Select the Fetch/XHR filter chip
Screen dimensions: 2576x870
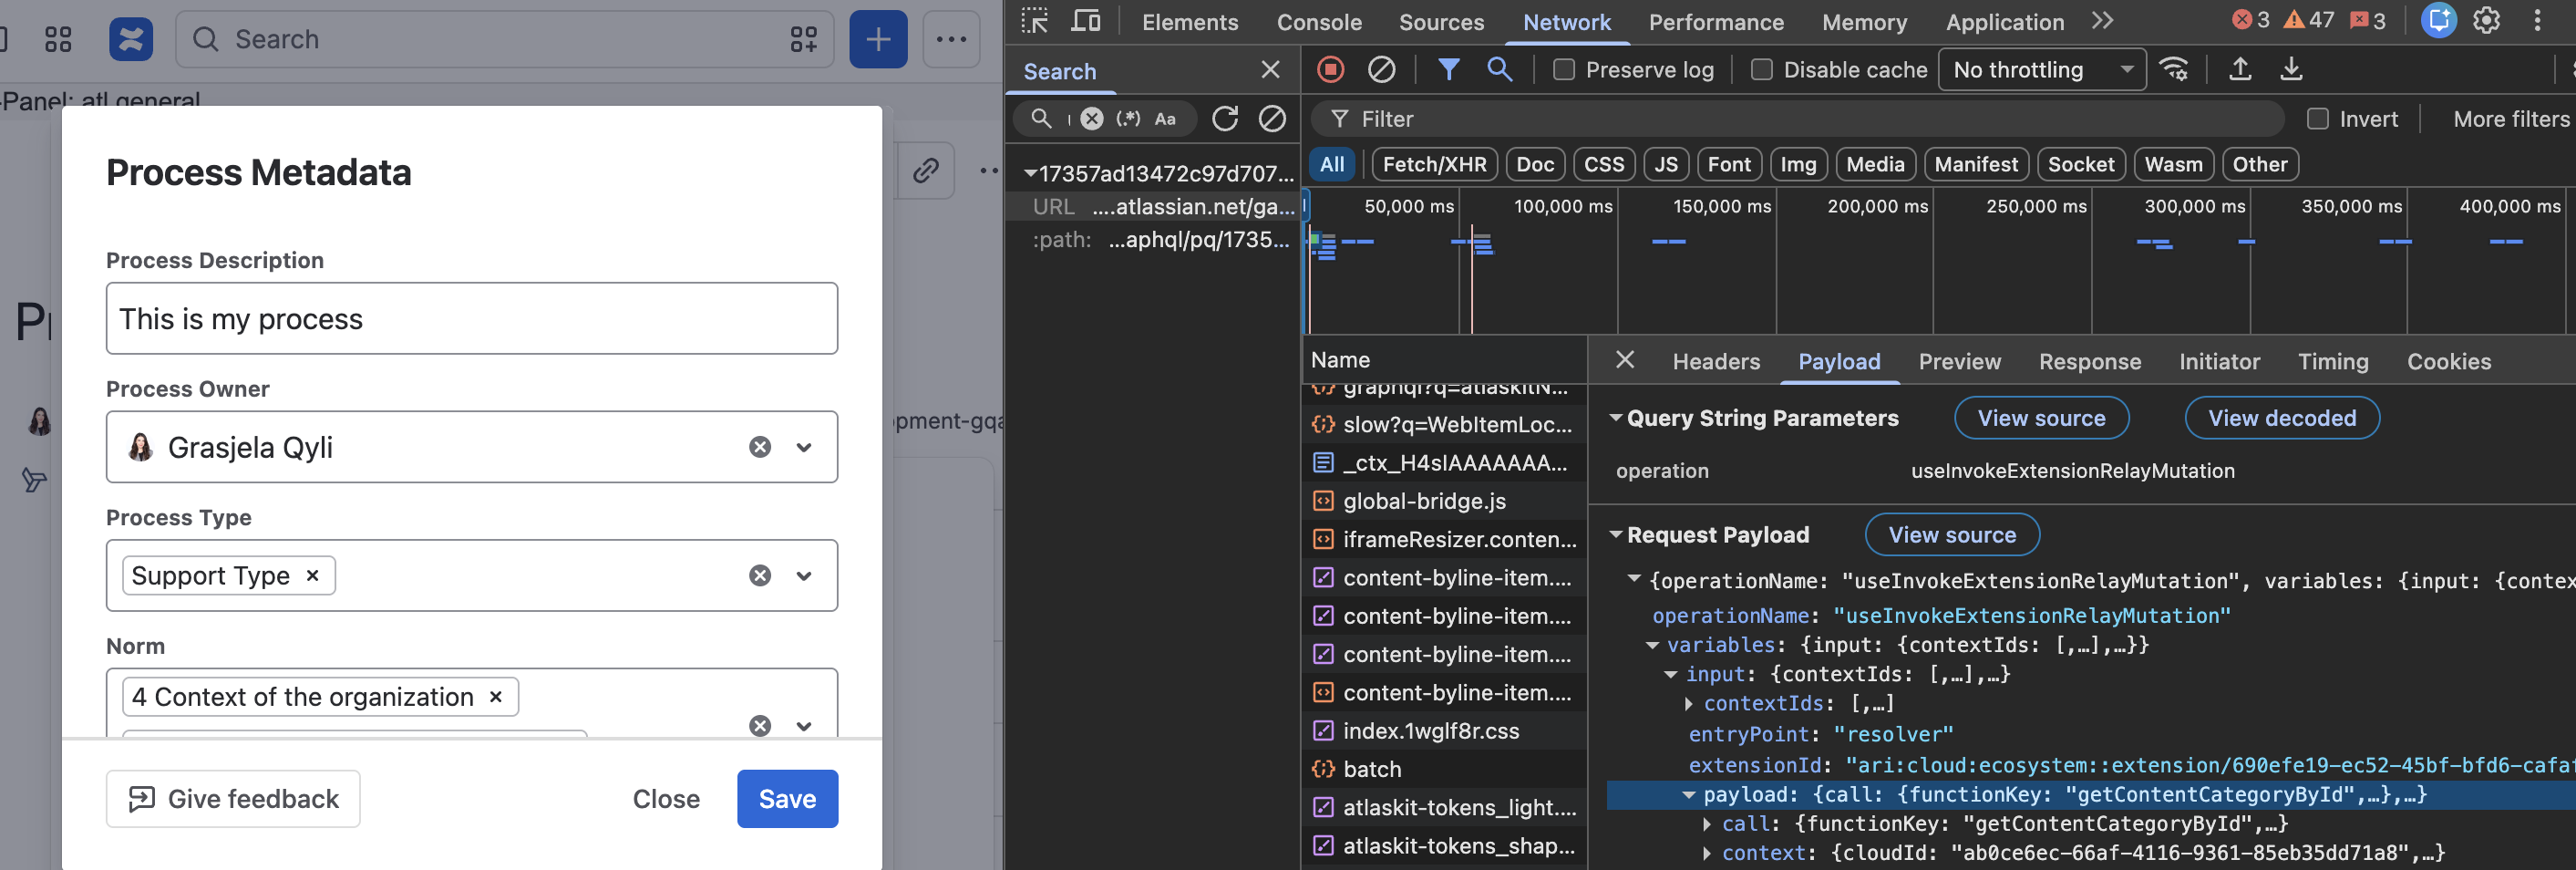coord(1434,164)
